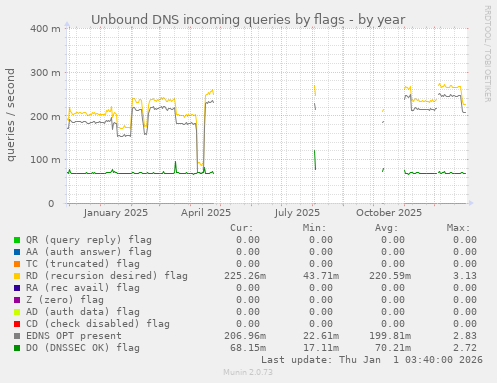497x383 pixels.
Task: Click the 'July 2025' x-axis label
Action: (x=297, y=213)
